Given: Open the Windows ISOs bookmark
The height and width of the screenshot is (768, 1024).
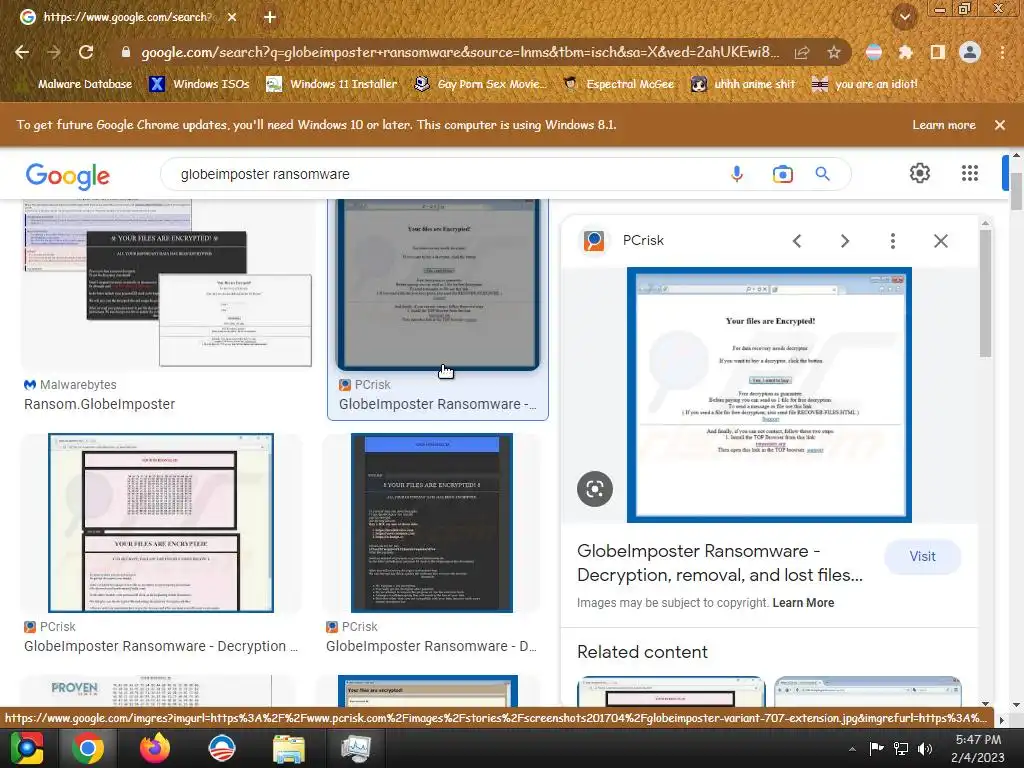Looking at the screenshot, I should click(x=199, y=84).
